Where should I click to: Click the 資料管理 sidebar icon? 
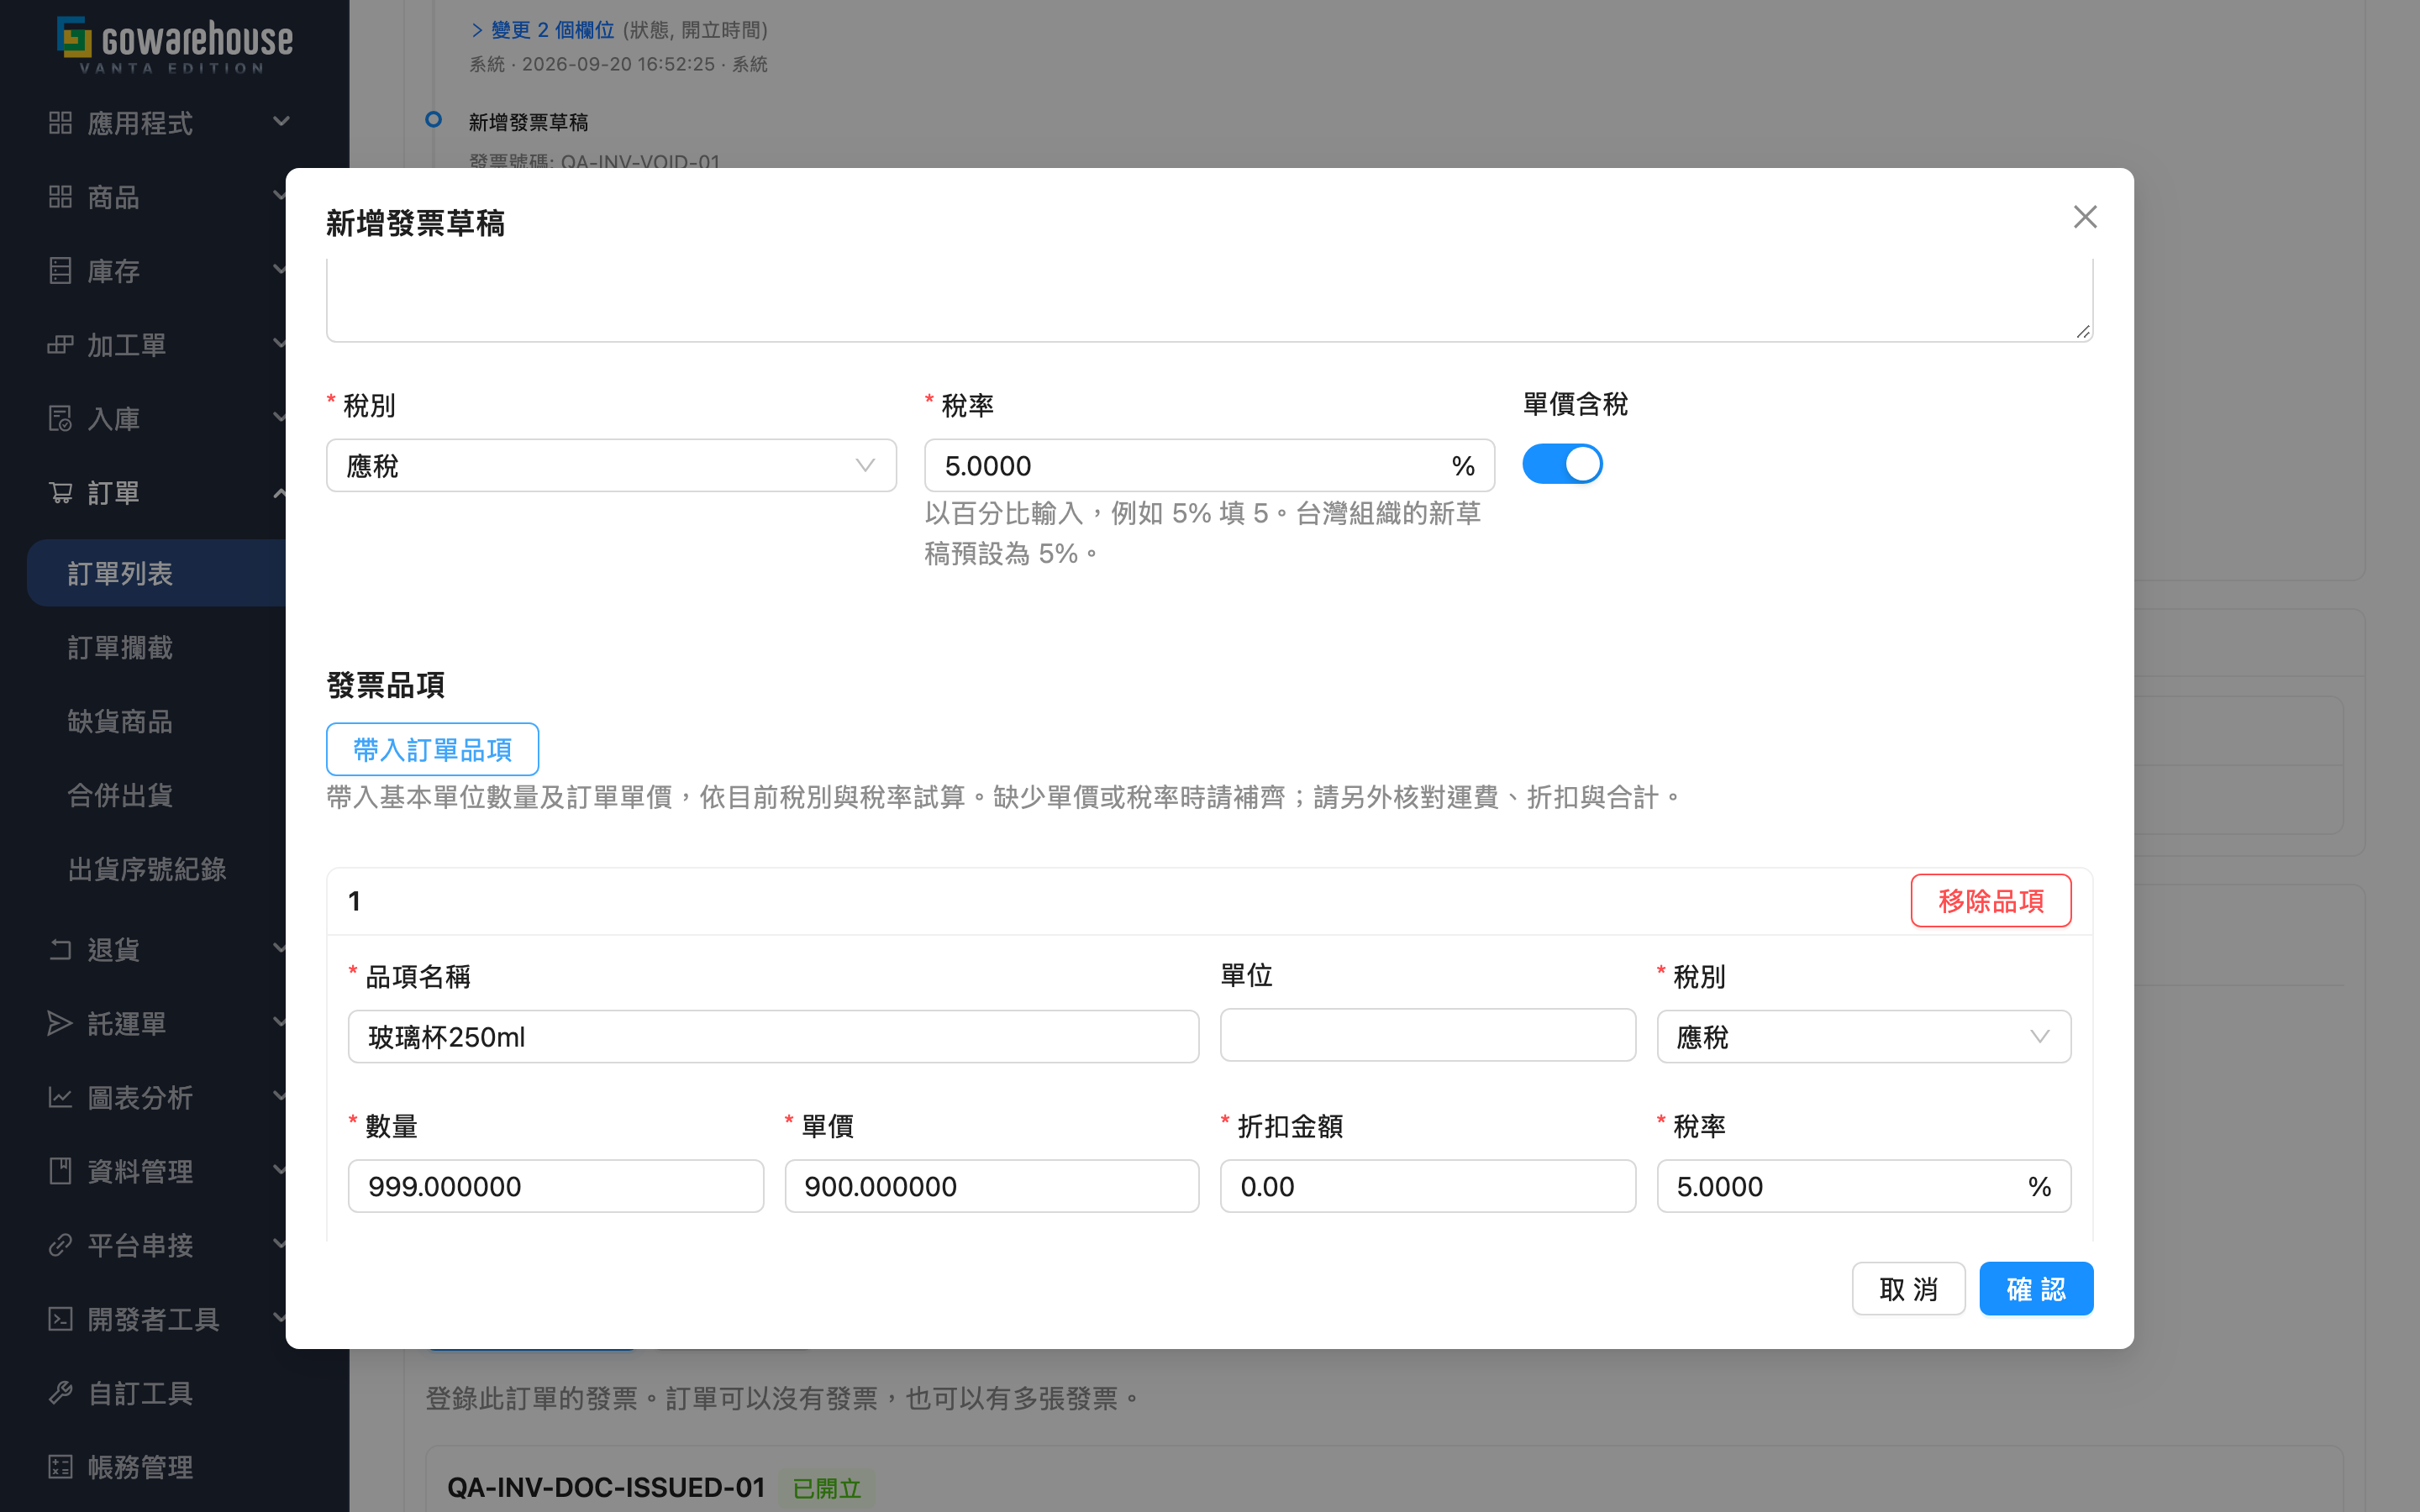tap(60, 1171)
